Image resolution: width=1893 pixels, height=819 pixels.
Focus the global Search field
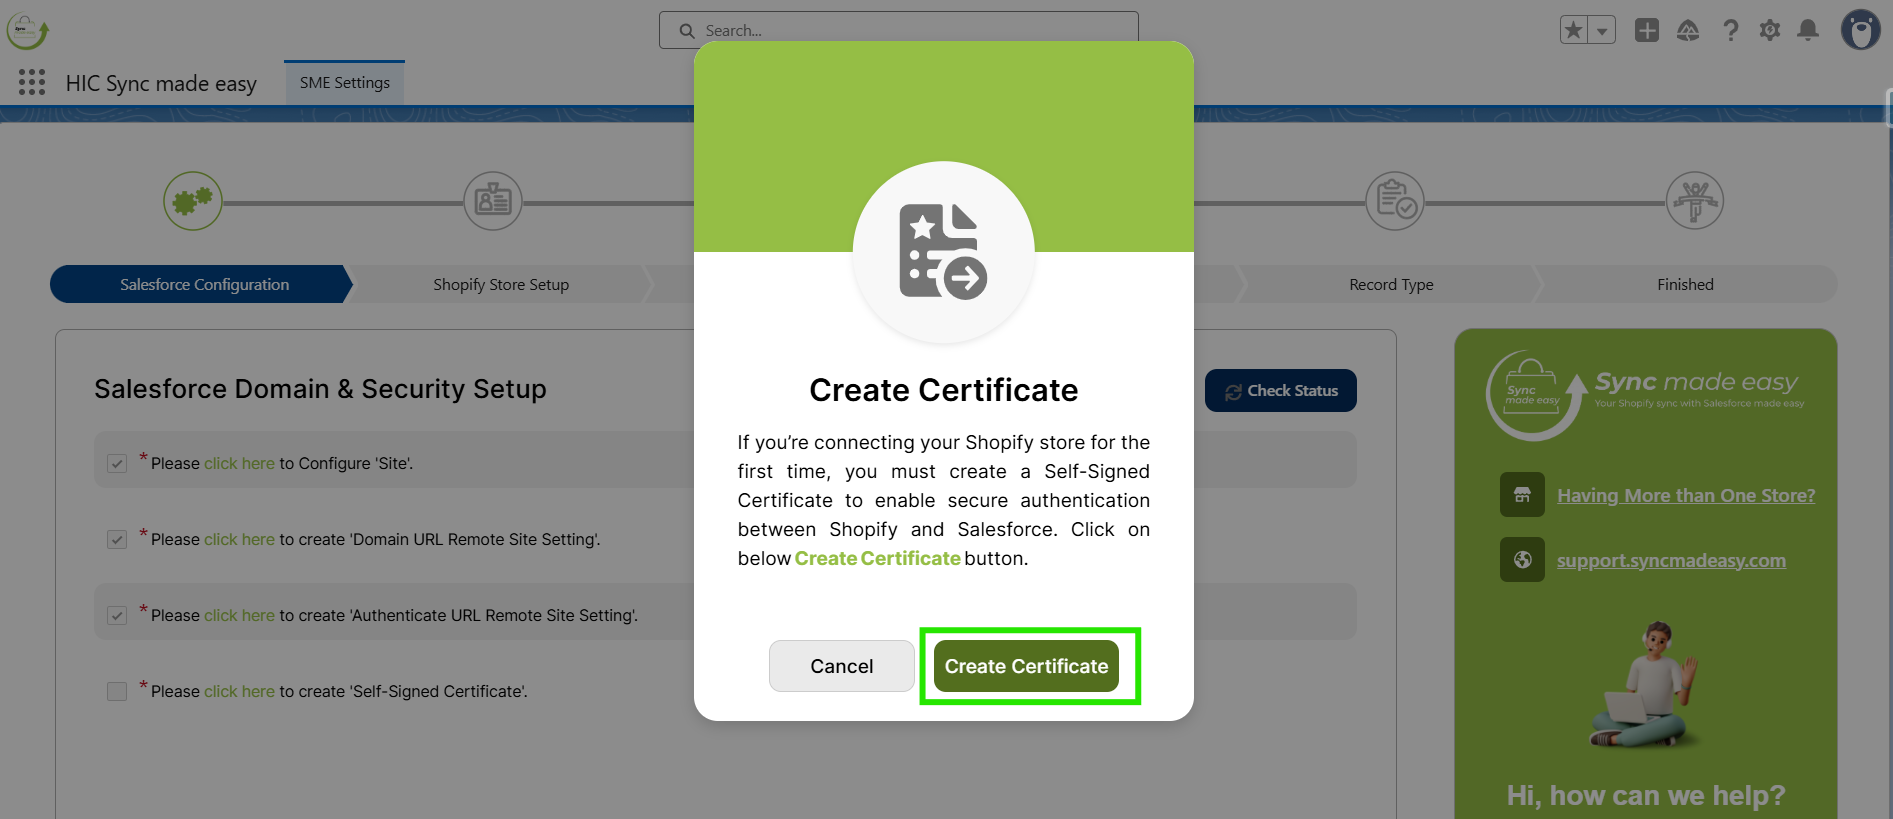(x=898, y=30)
